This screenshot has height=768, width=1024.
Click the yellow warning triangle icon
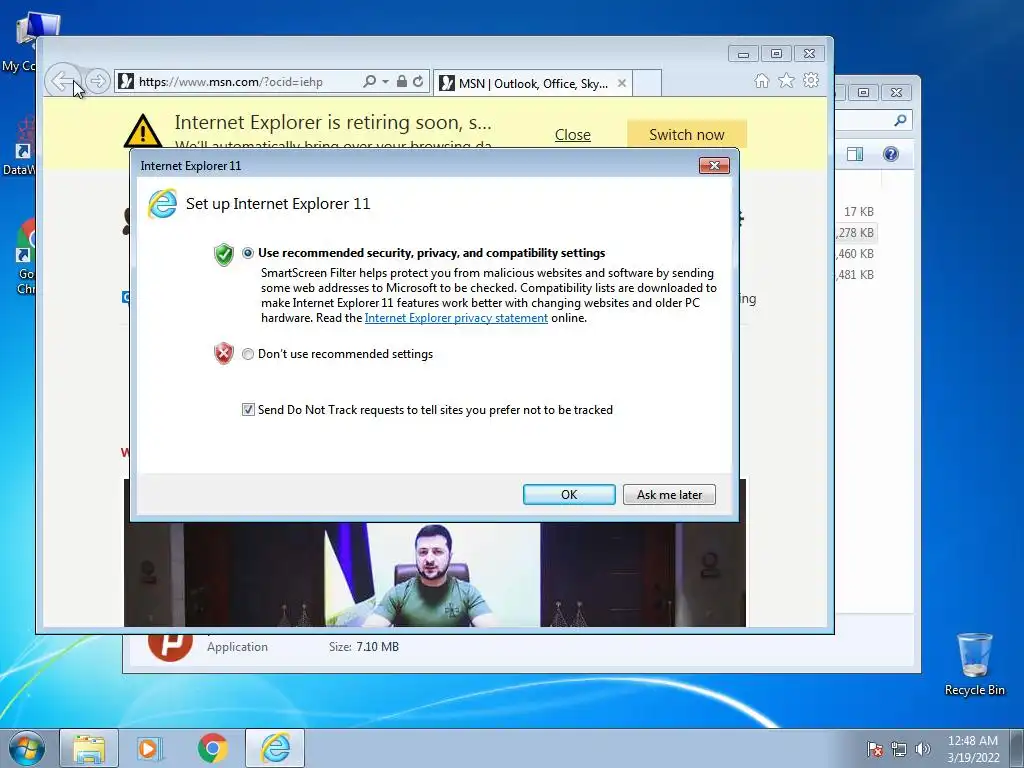tap(142, 130)
